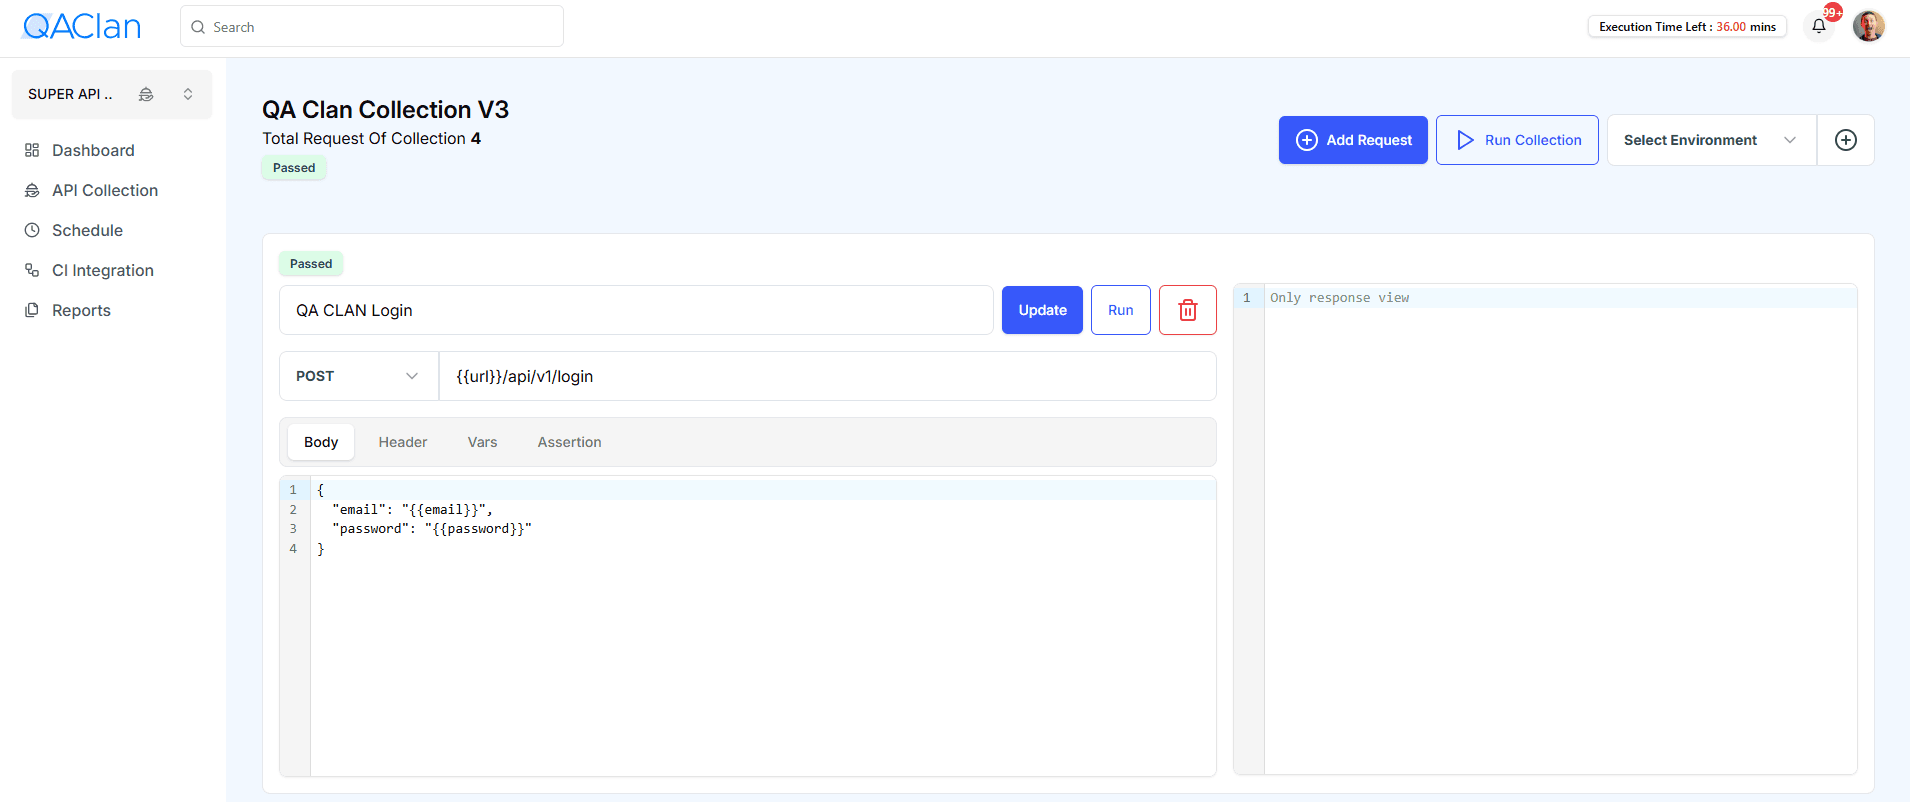Run the QA CLAN Login request

(x=1121, y=310)
